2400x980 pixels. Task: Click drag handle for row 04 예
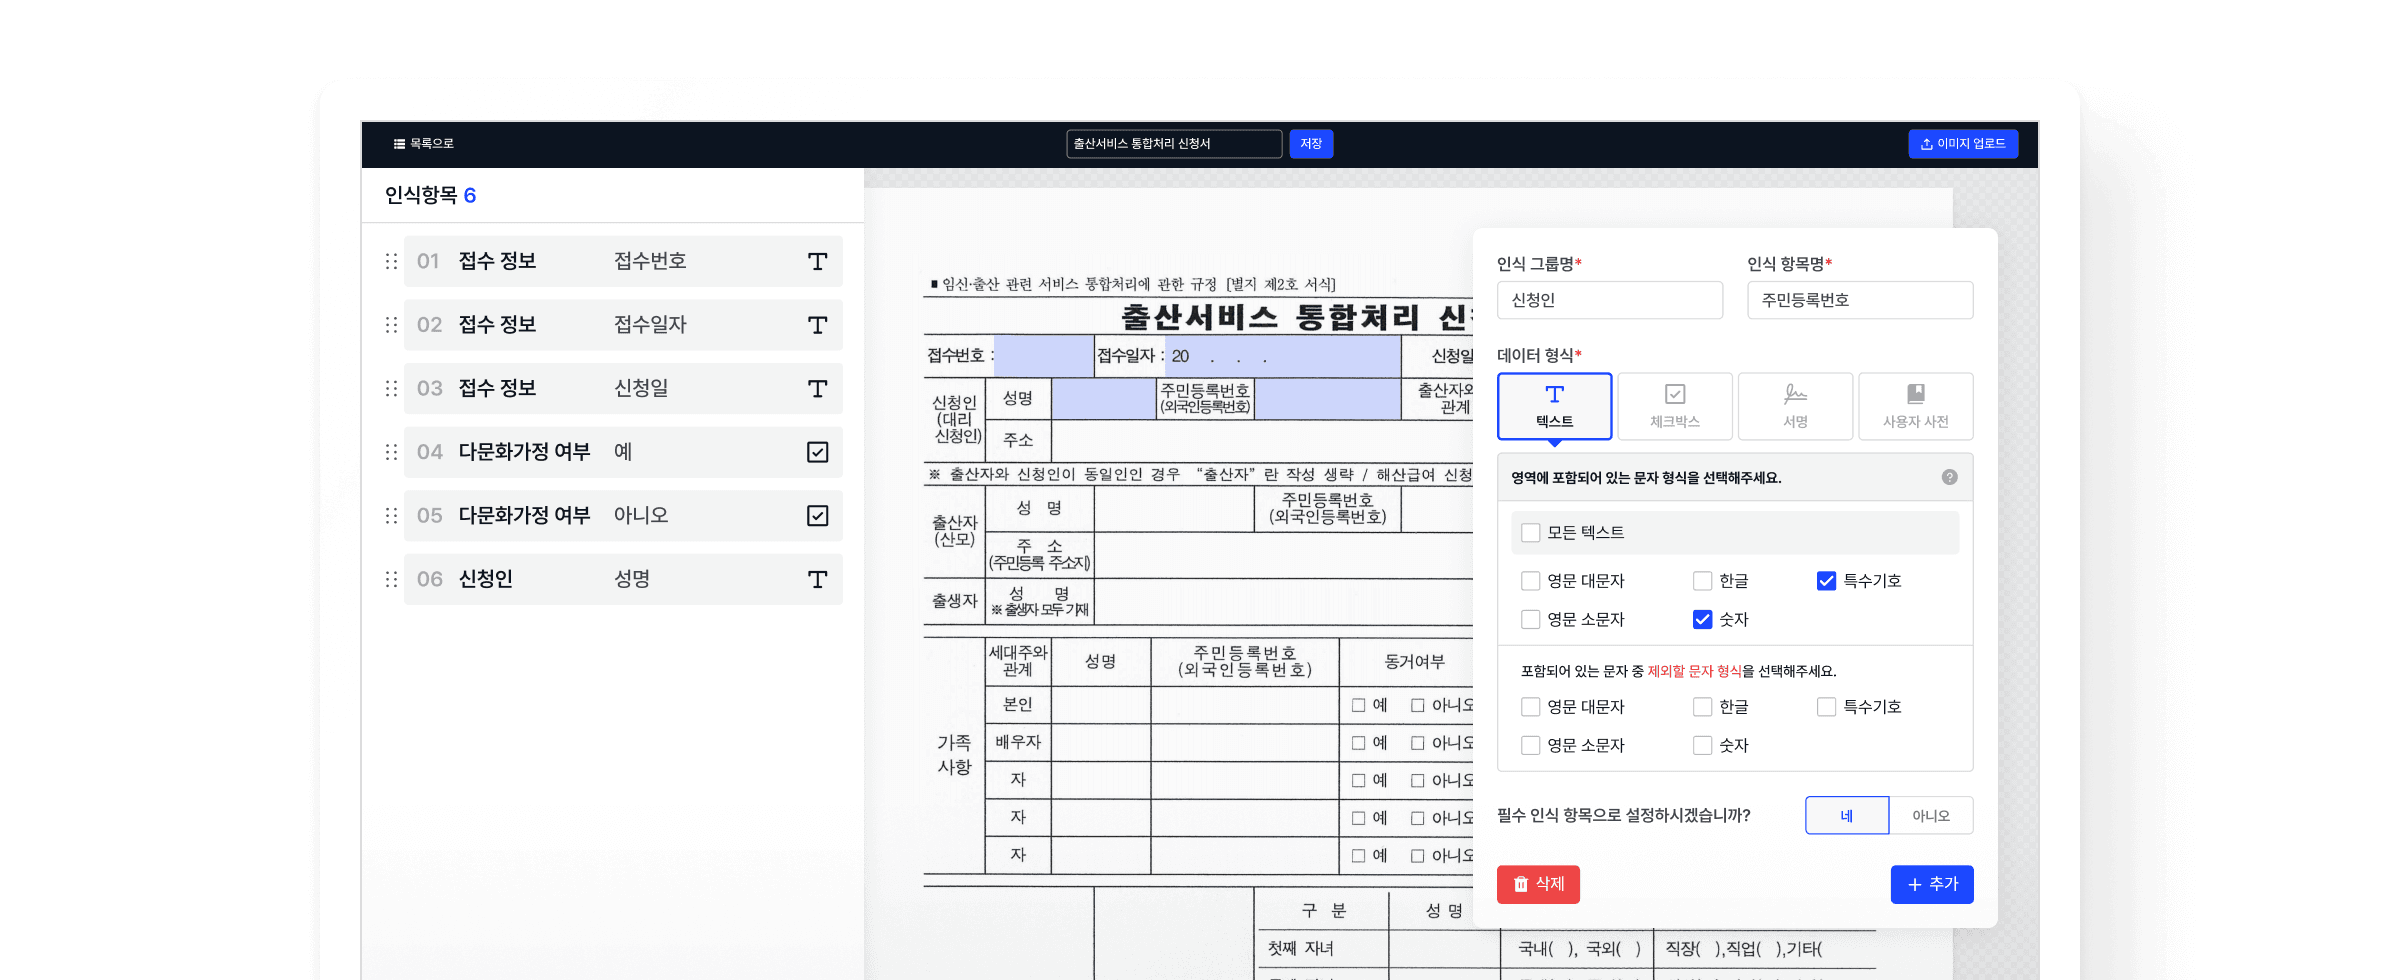pyautogui.click(x=391, y=452)
